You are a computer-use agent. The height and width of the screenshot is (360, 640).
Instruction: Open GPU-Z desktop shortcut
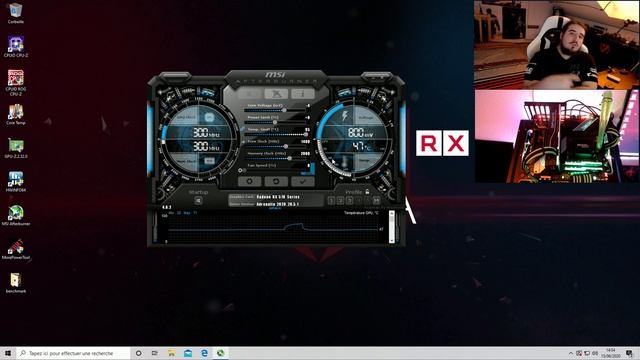(16, 148)
